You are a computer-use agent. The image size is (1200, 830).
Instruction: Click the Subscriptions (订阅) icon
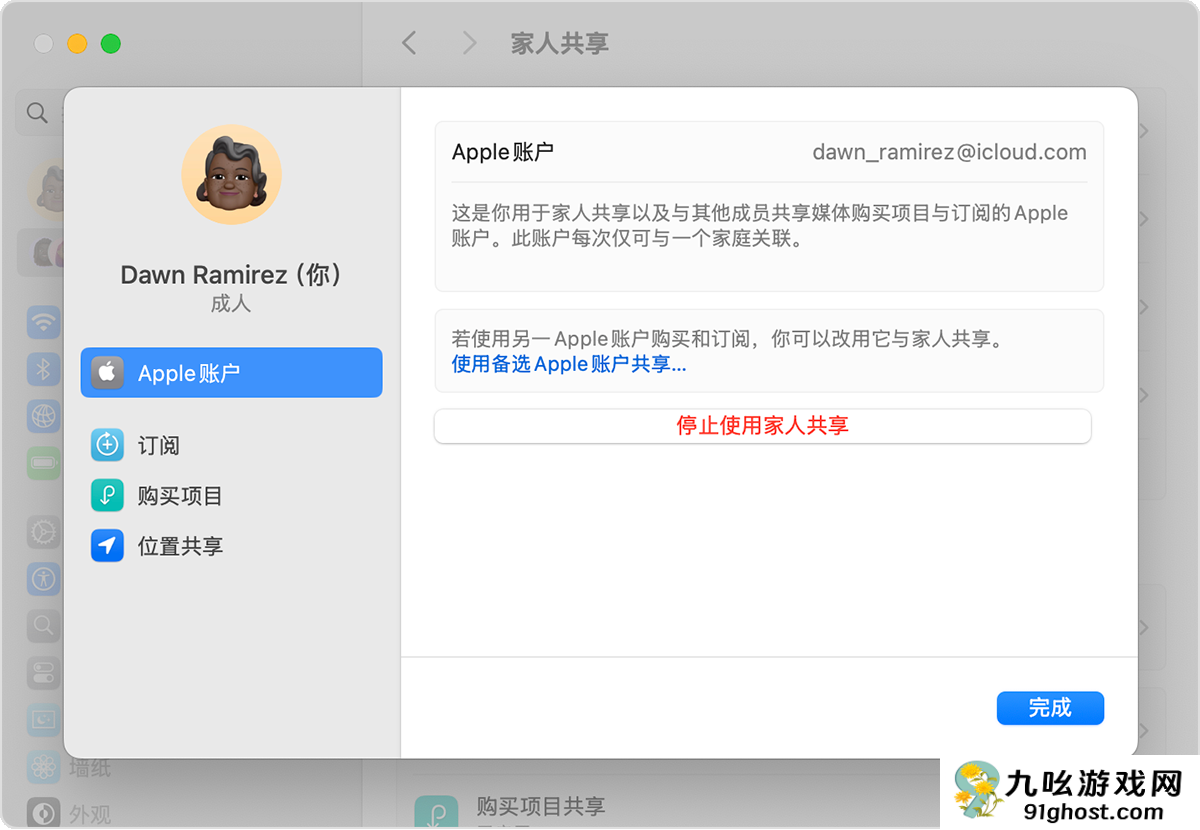click(108, 445)
